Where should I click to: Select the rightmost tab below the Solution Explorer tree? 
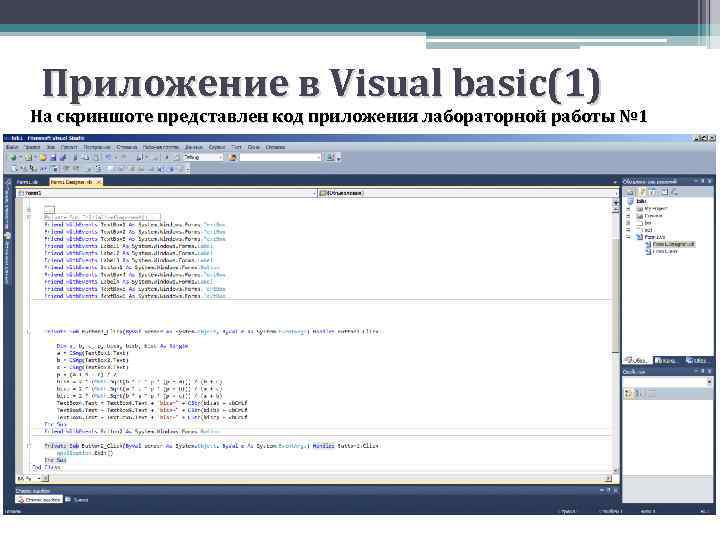point(696,360)
